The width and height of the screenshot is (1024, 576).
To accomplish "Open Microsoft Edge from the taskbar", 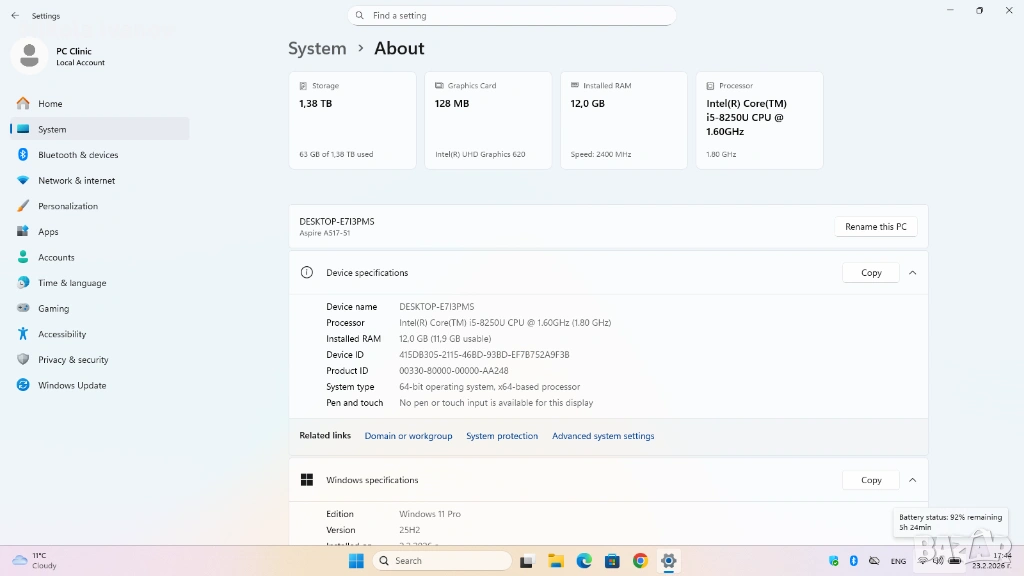I will point(584,561).
